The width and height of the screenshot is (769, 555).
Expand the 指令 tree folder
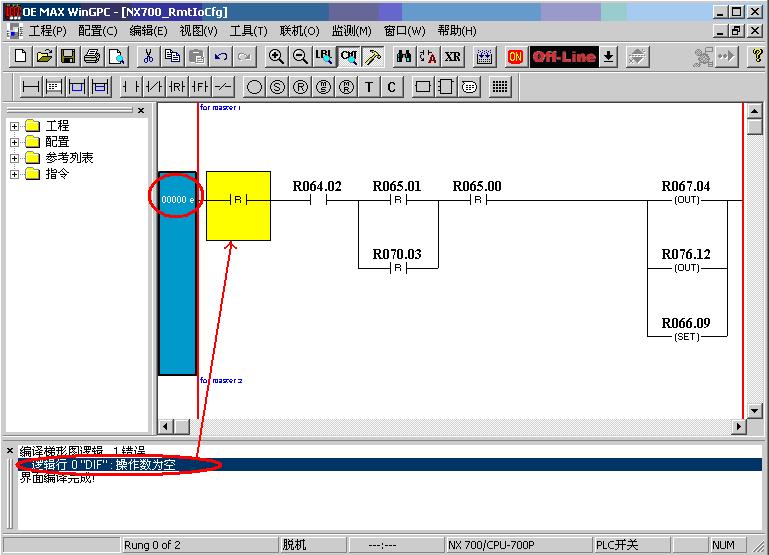click(x=14, y=174)
